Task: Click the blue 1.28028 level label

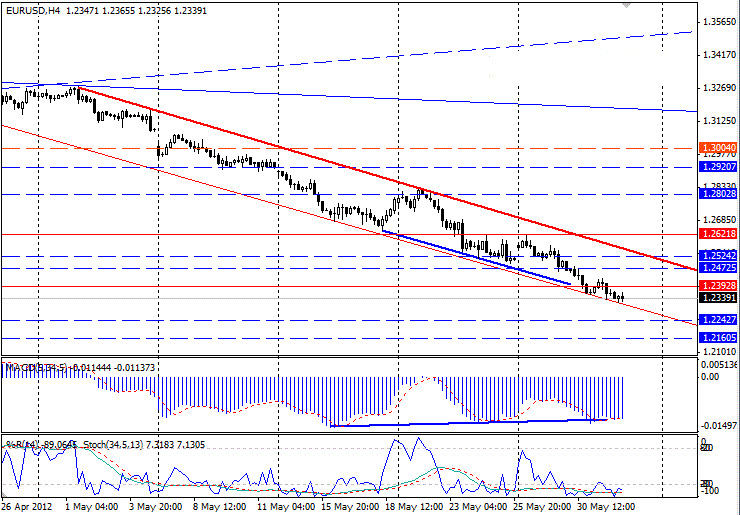Action: click(718, 194)
